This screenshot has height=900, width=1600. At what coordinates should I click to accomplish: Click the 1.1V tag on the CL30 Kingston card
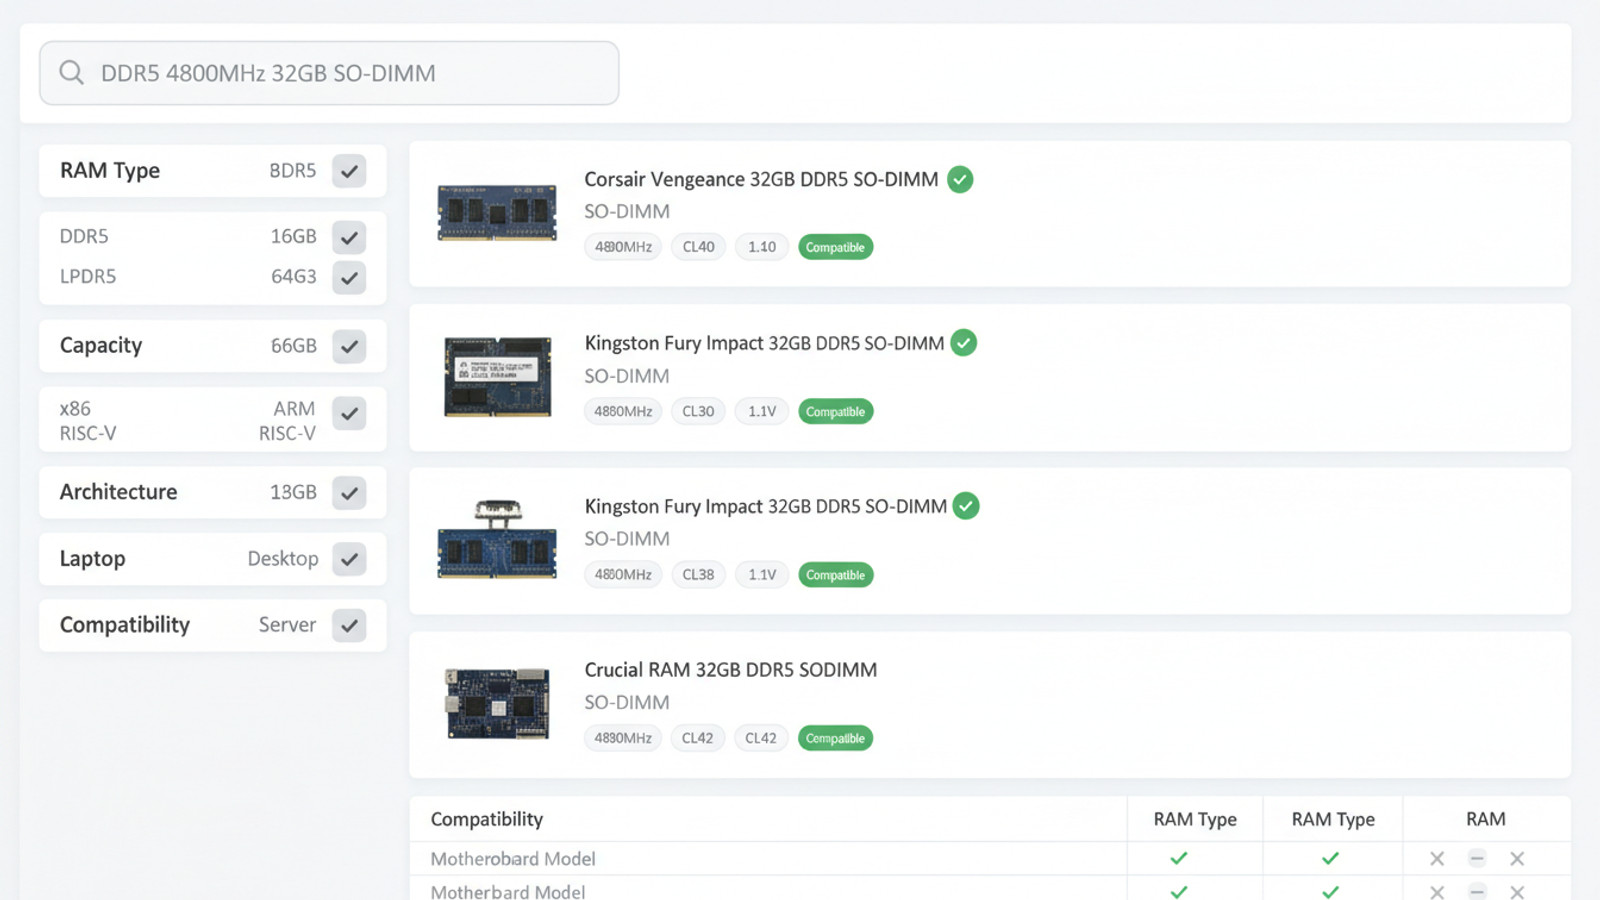[762, 411]
